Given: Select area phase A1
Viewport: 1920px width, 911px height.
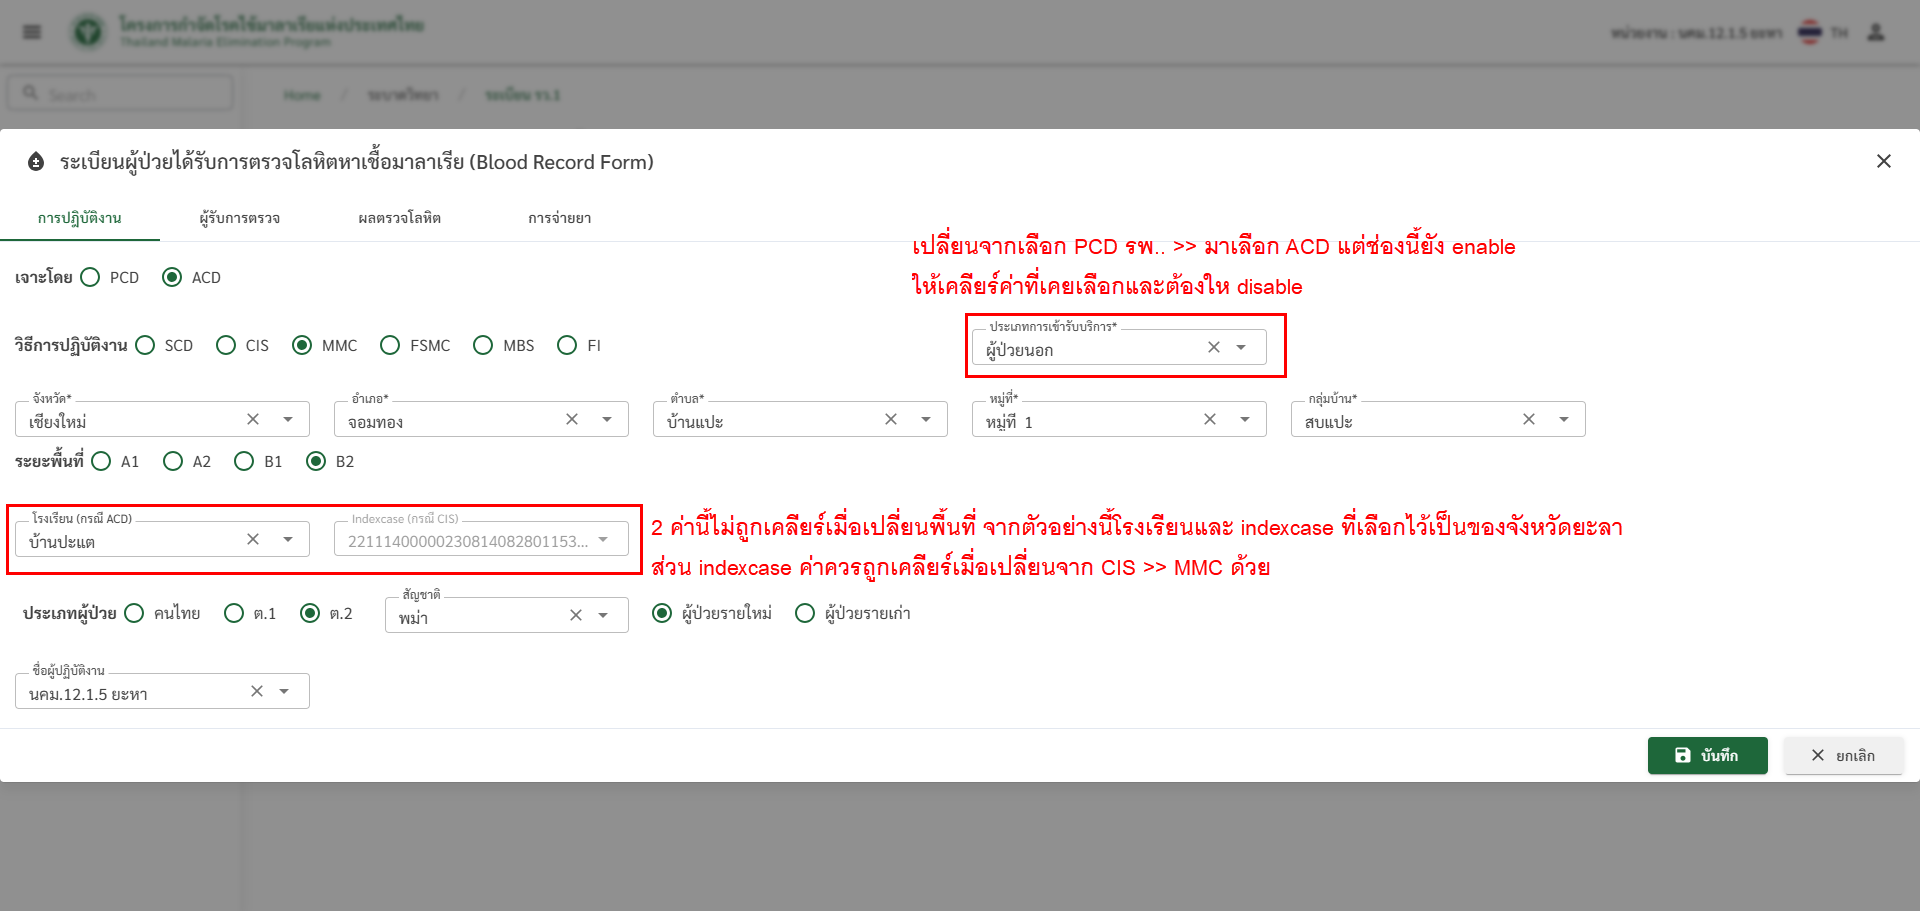Looking at the screenshot, I should click(102, 461).
